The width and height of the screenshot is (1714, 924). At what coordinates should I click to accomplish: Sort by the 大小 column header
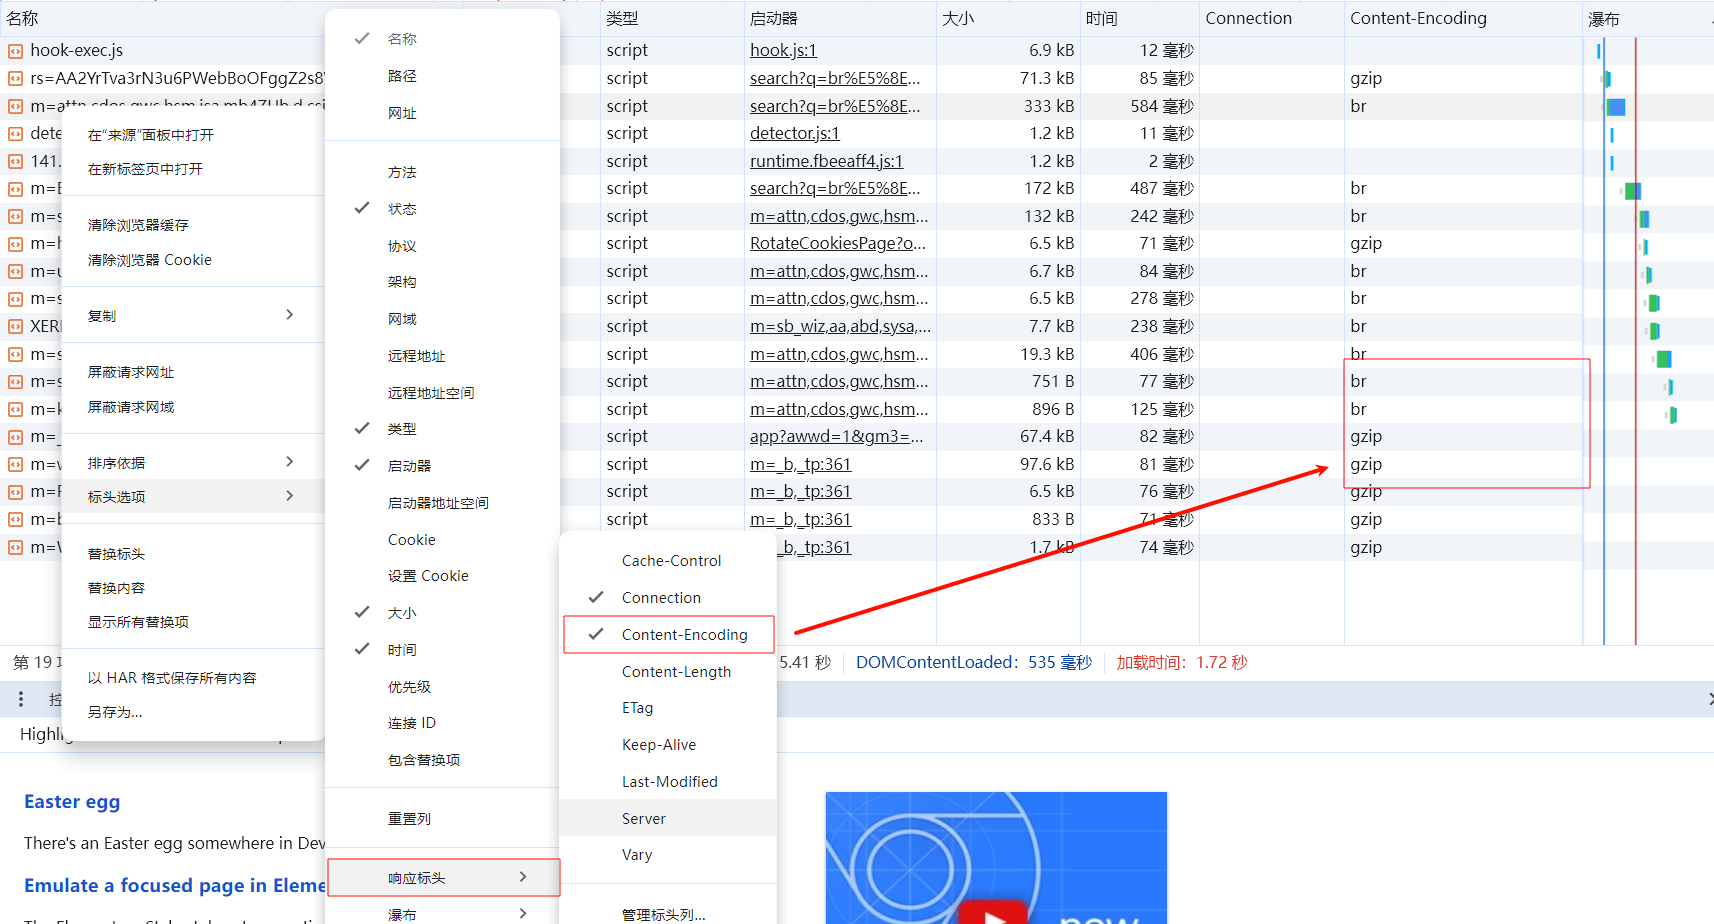click(x=958, y=19)
